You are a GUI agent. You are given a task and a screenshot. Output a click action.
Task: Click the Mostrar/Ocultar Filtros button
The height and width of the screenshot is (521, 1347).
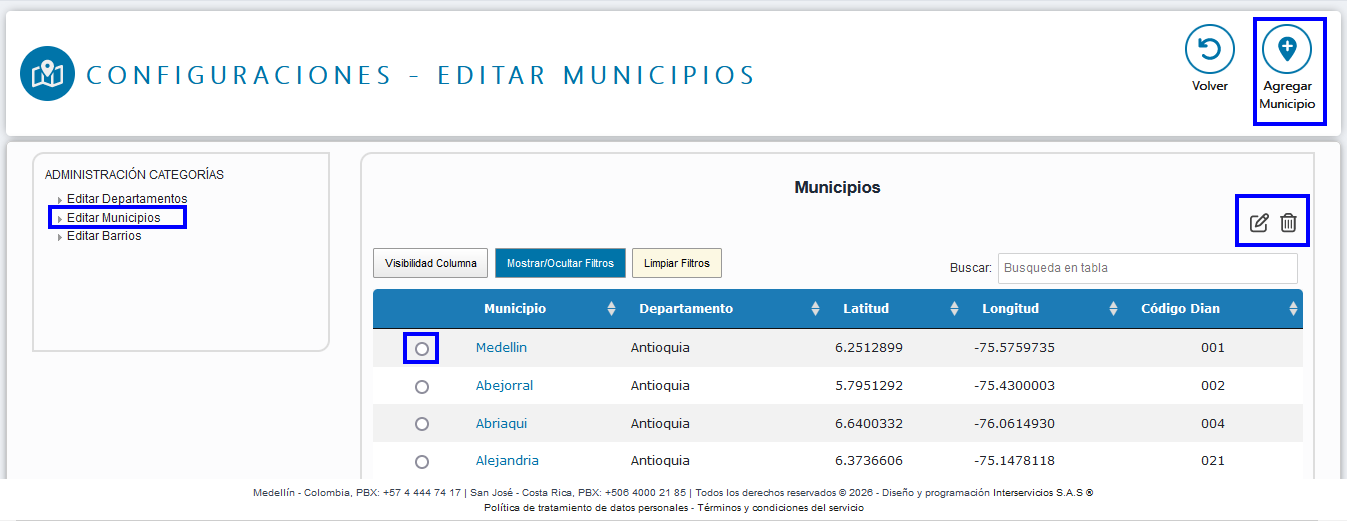[560, 263]
